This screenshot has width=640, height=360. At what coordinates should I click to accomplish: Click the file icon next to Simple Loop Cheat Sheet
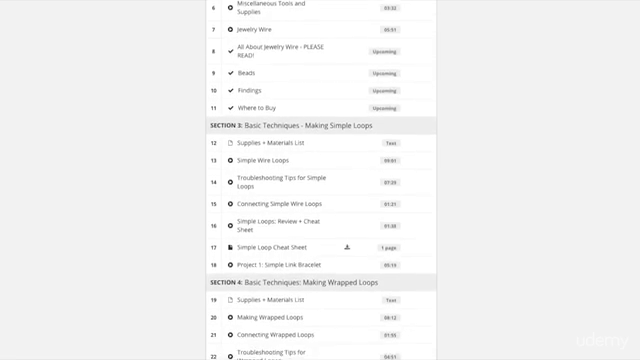pyautogui.click(x=230, y=247)
